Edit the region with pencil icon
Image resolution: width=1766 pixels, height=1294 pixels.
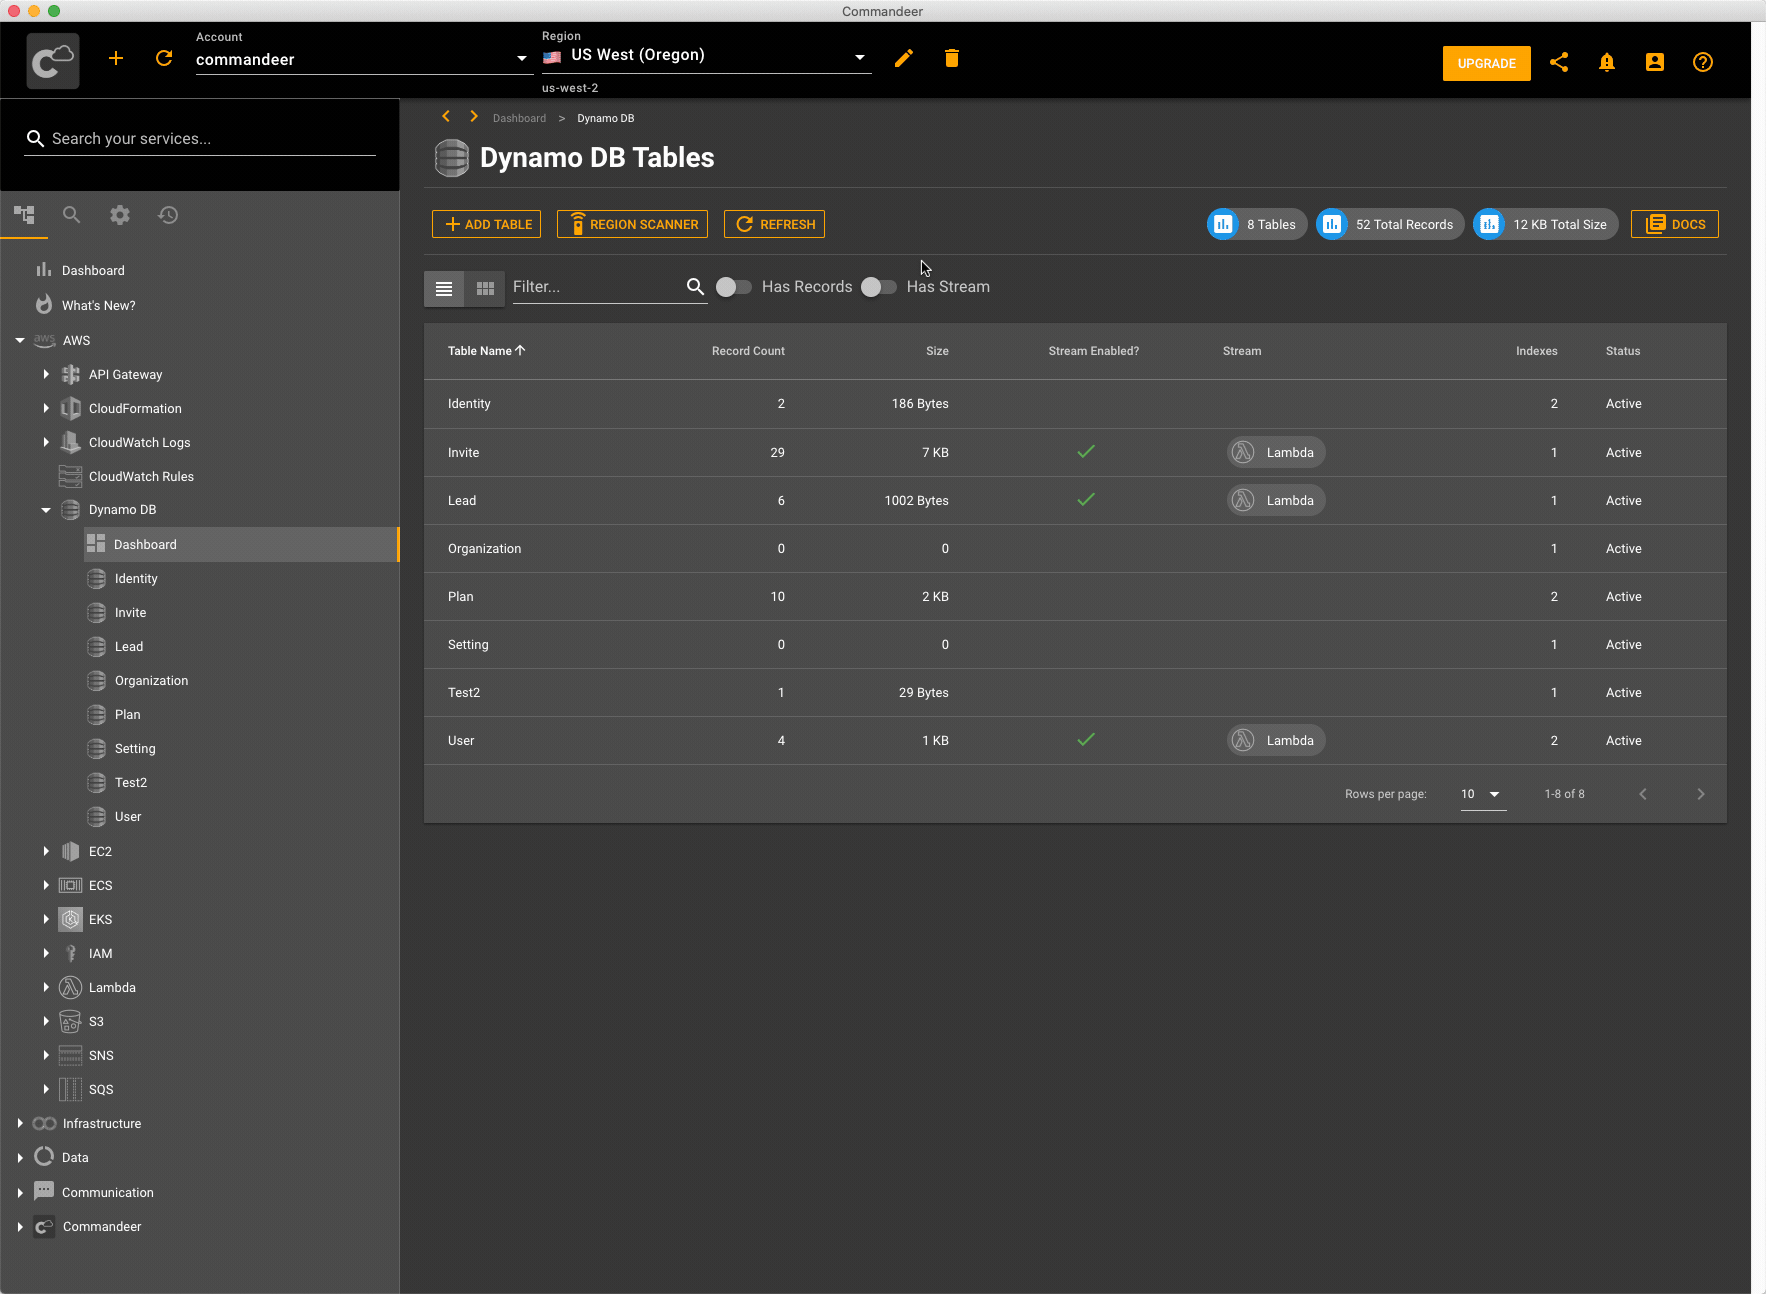point(904,58)
